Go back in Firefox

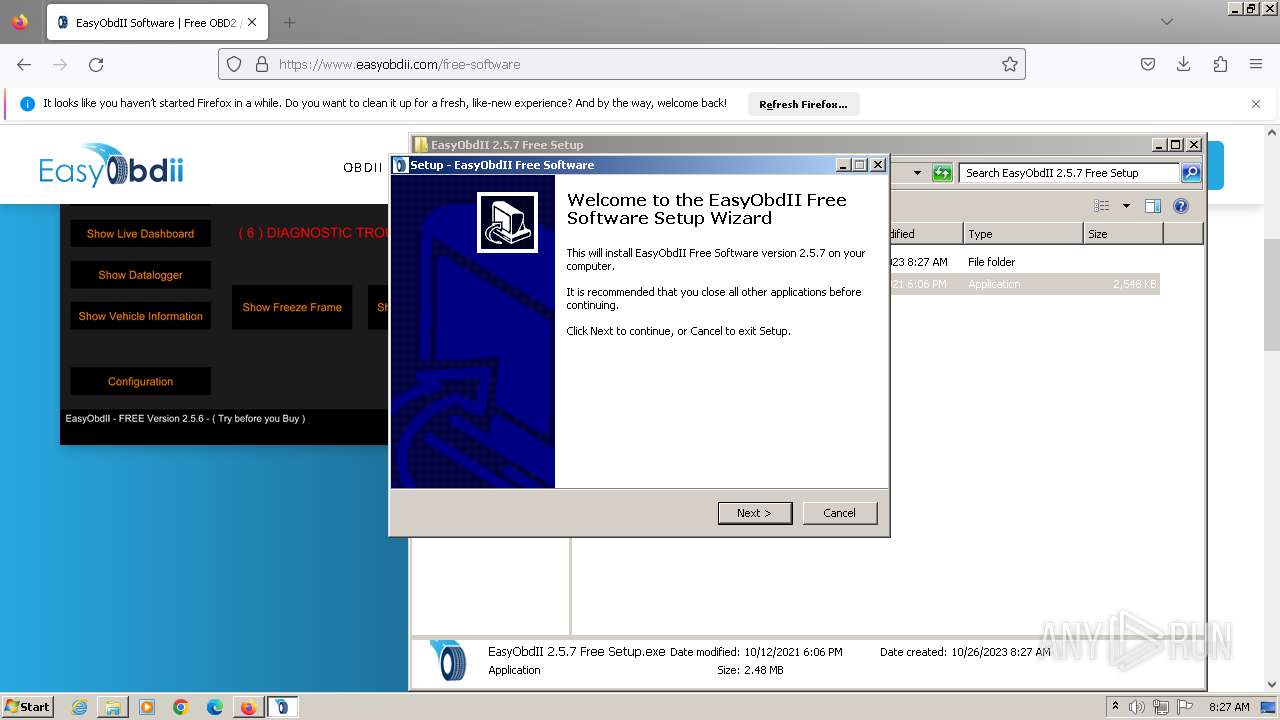(x=24, y=64)
